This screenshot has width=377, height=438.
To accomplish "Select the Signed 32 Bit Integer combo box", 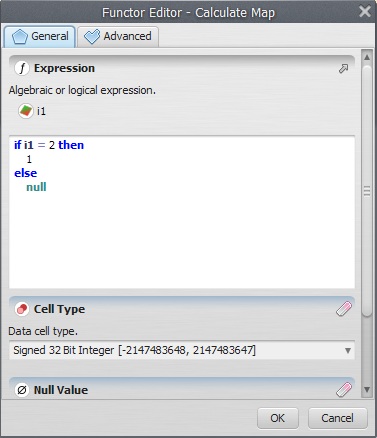I will [182, 350].
